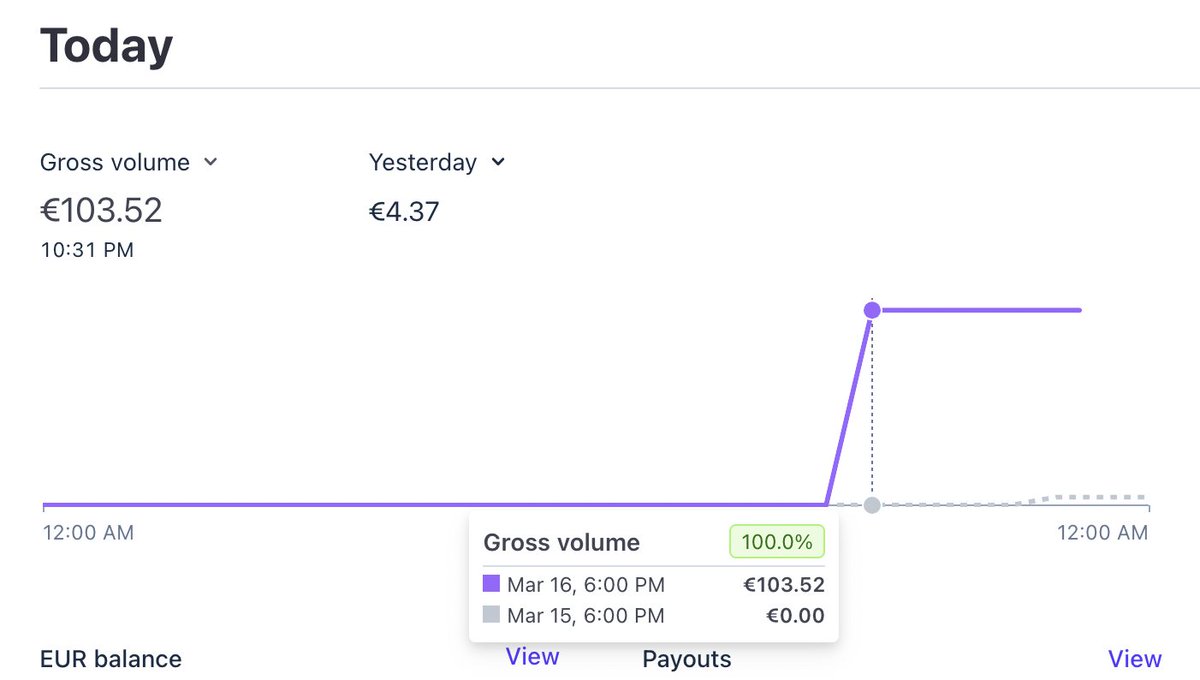Click the 10:31 PM timestamp
This screenshot has height=680, width=1200.
[87, 250]
